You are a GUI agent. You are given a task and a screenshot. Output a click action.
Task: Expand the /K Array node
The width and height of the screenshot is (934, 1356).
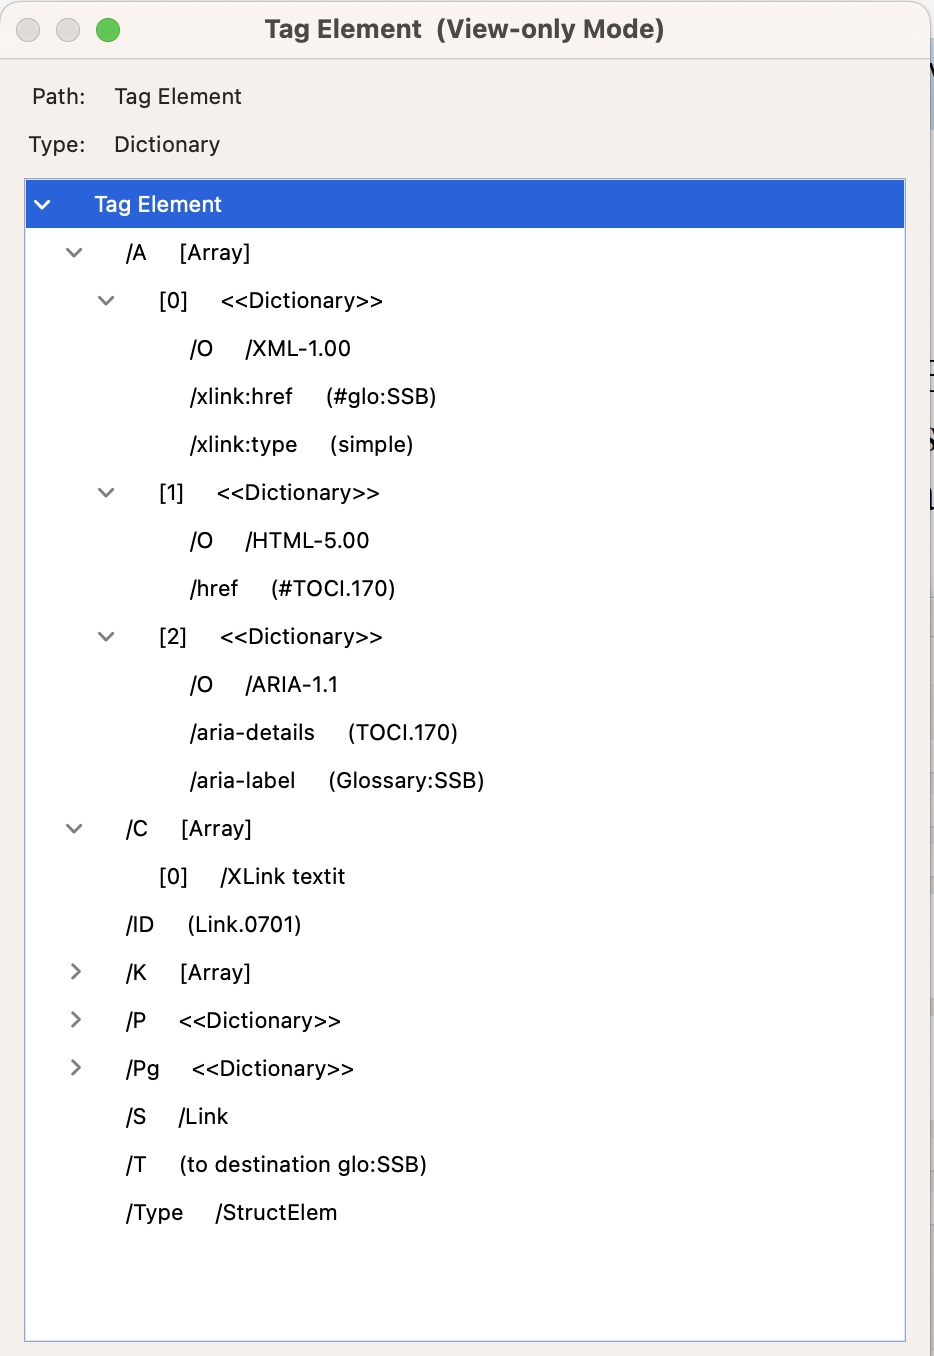75,972
